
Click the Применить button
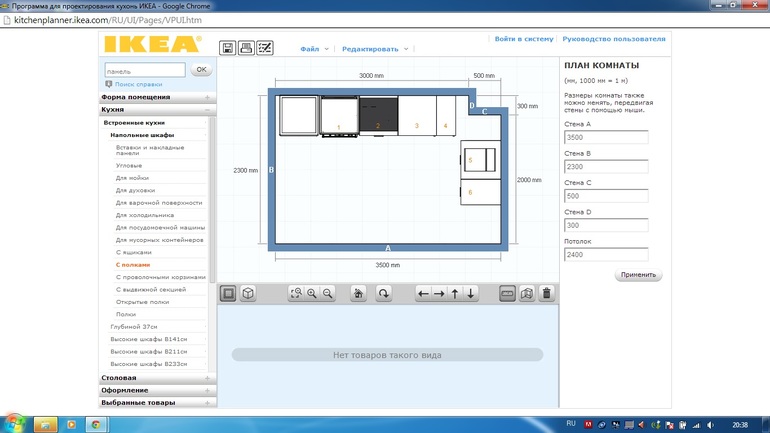tap(638, 274)
